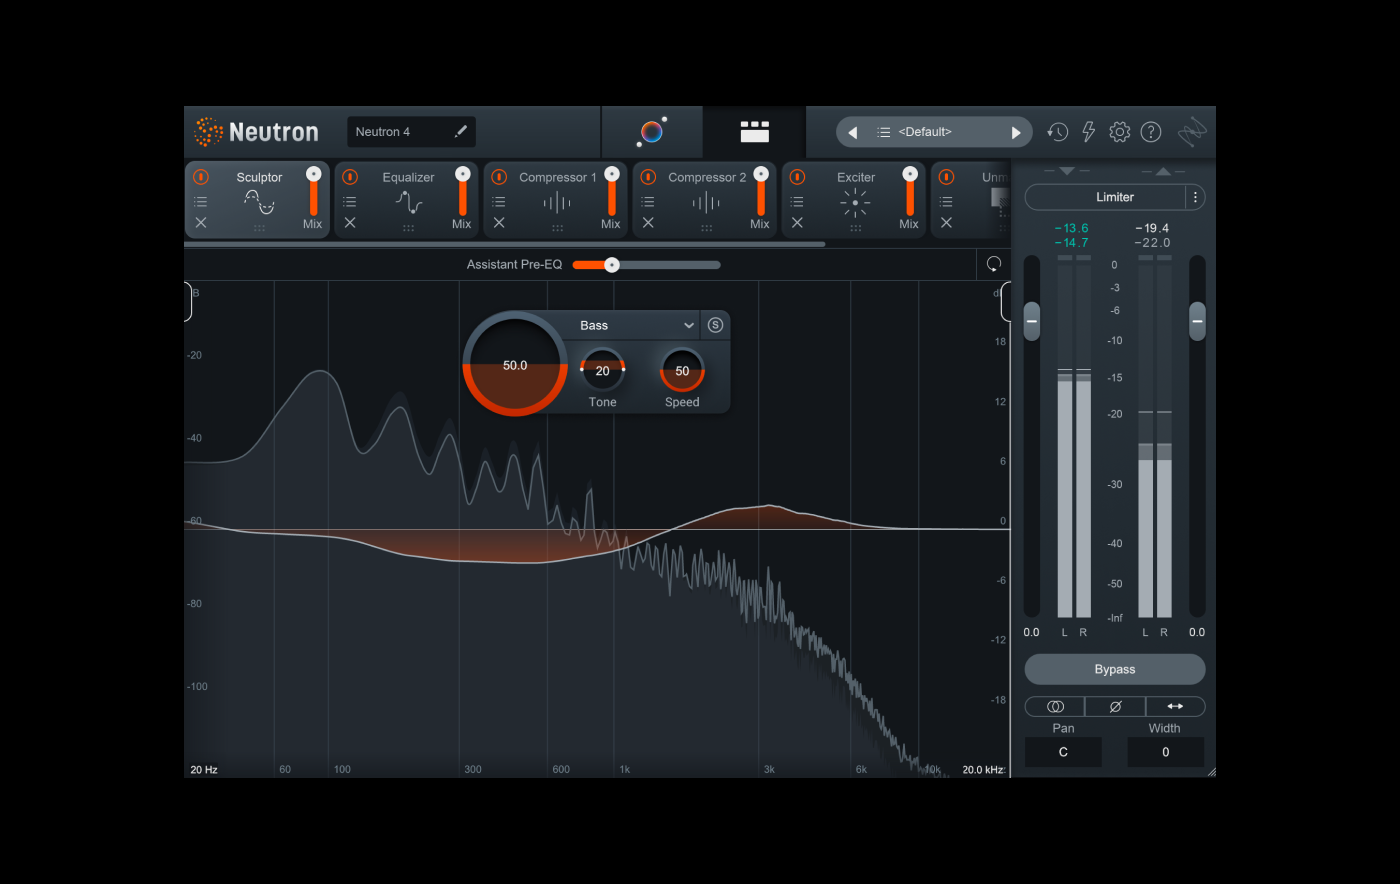Click the overlapping circles sum-to-mono icon
Screen dimensions: 1400x884
coord(1055,706)
